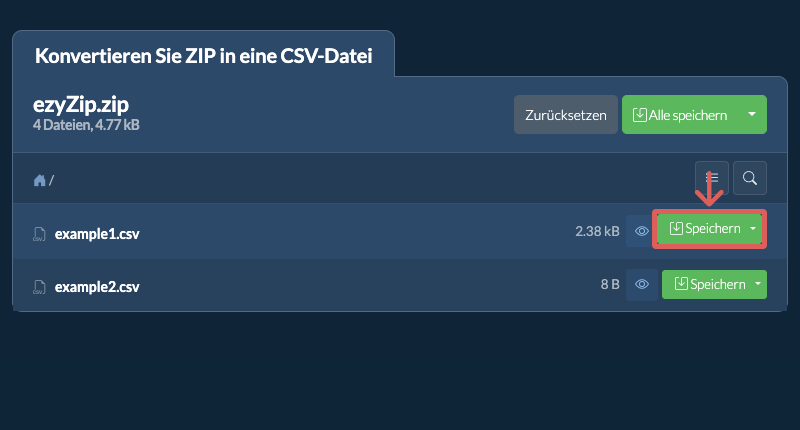This screenshot has height=430, width=800.
Task: Expand the Alle speichern dropdown arrow
Action: pyautogui.click(x=752, y=115)
